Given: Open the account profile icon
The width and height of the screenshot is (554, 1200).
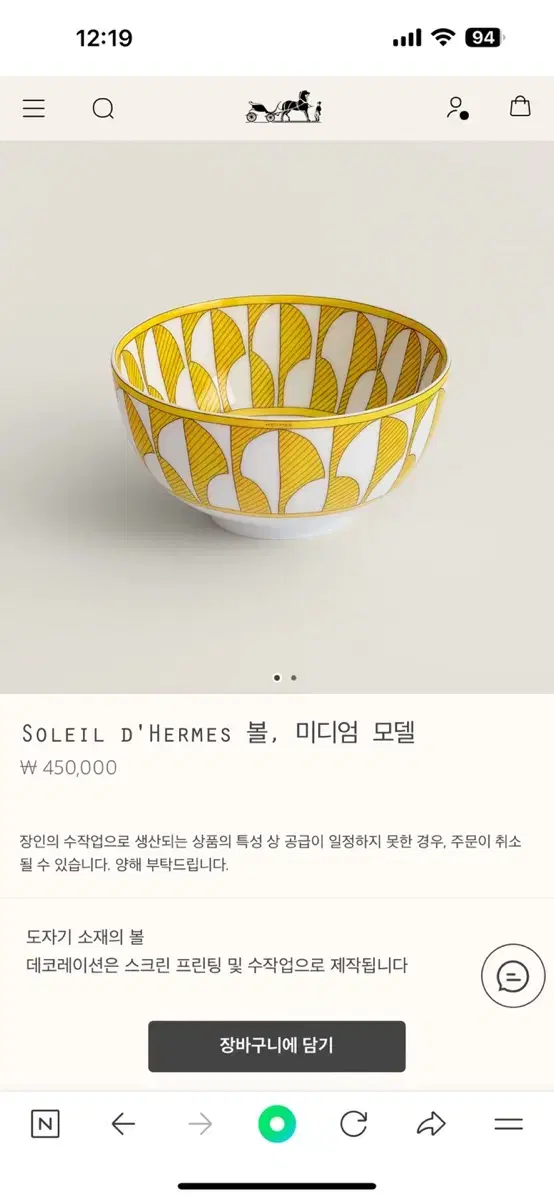Looking at the screenshot, I should [457, 108].
